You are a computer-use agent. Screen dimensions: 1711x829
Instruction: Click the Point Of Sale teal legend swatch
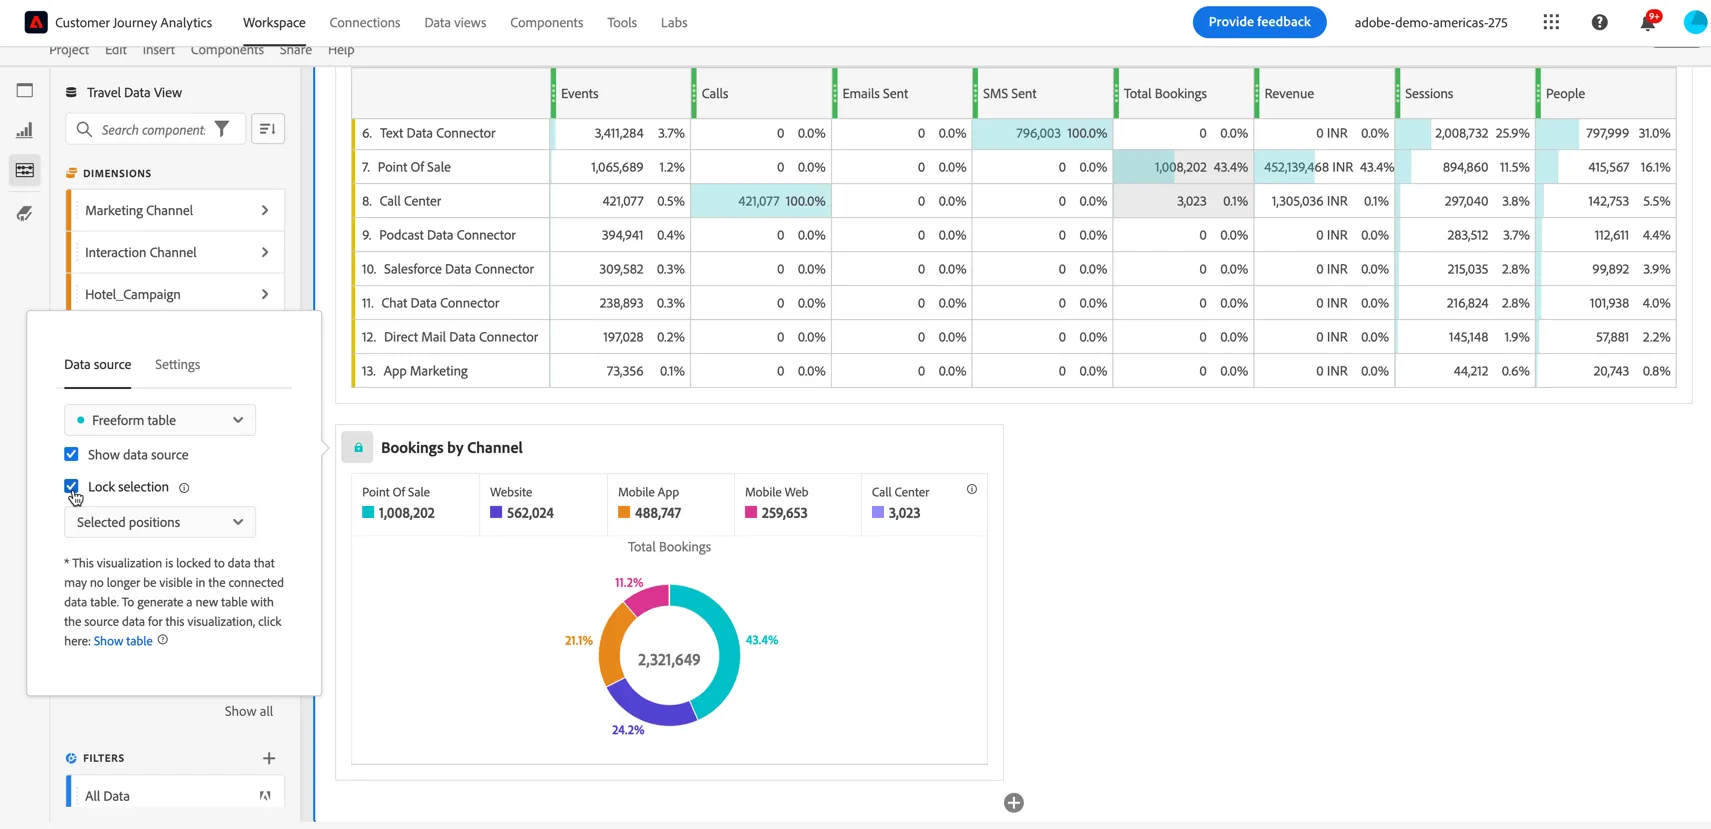(368, 512)
